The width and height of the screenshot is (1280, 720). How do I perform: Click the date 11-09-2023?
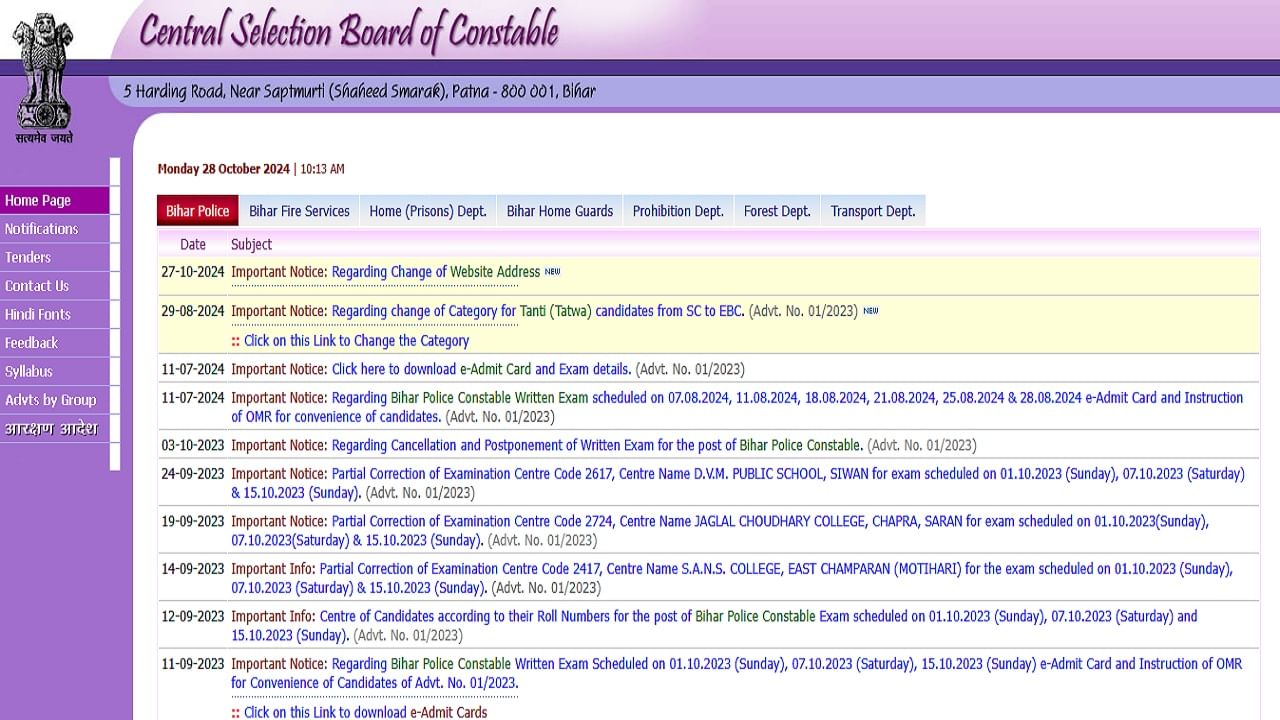click(193, 664)
